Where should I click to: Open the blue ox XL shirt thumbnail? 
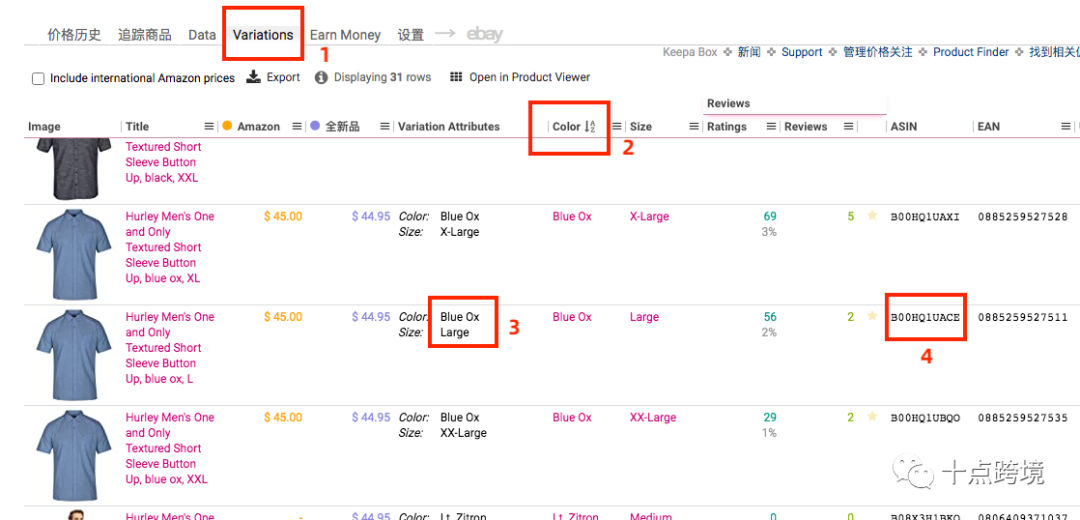click(73, 254)
